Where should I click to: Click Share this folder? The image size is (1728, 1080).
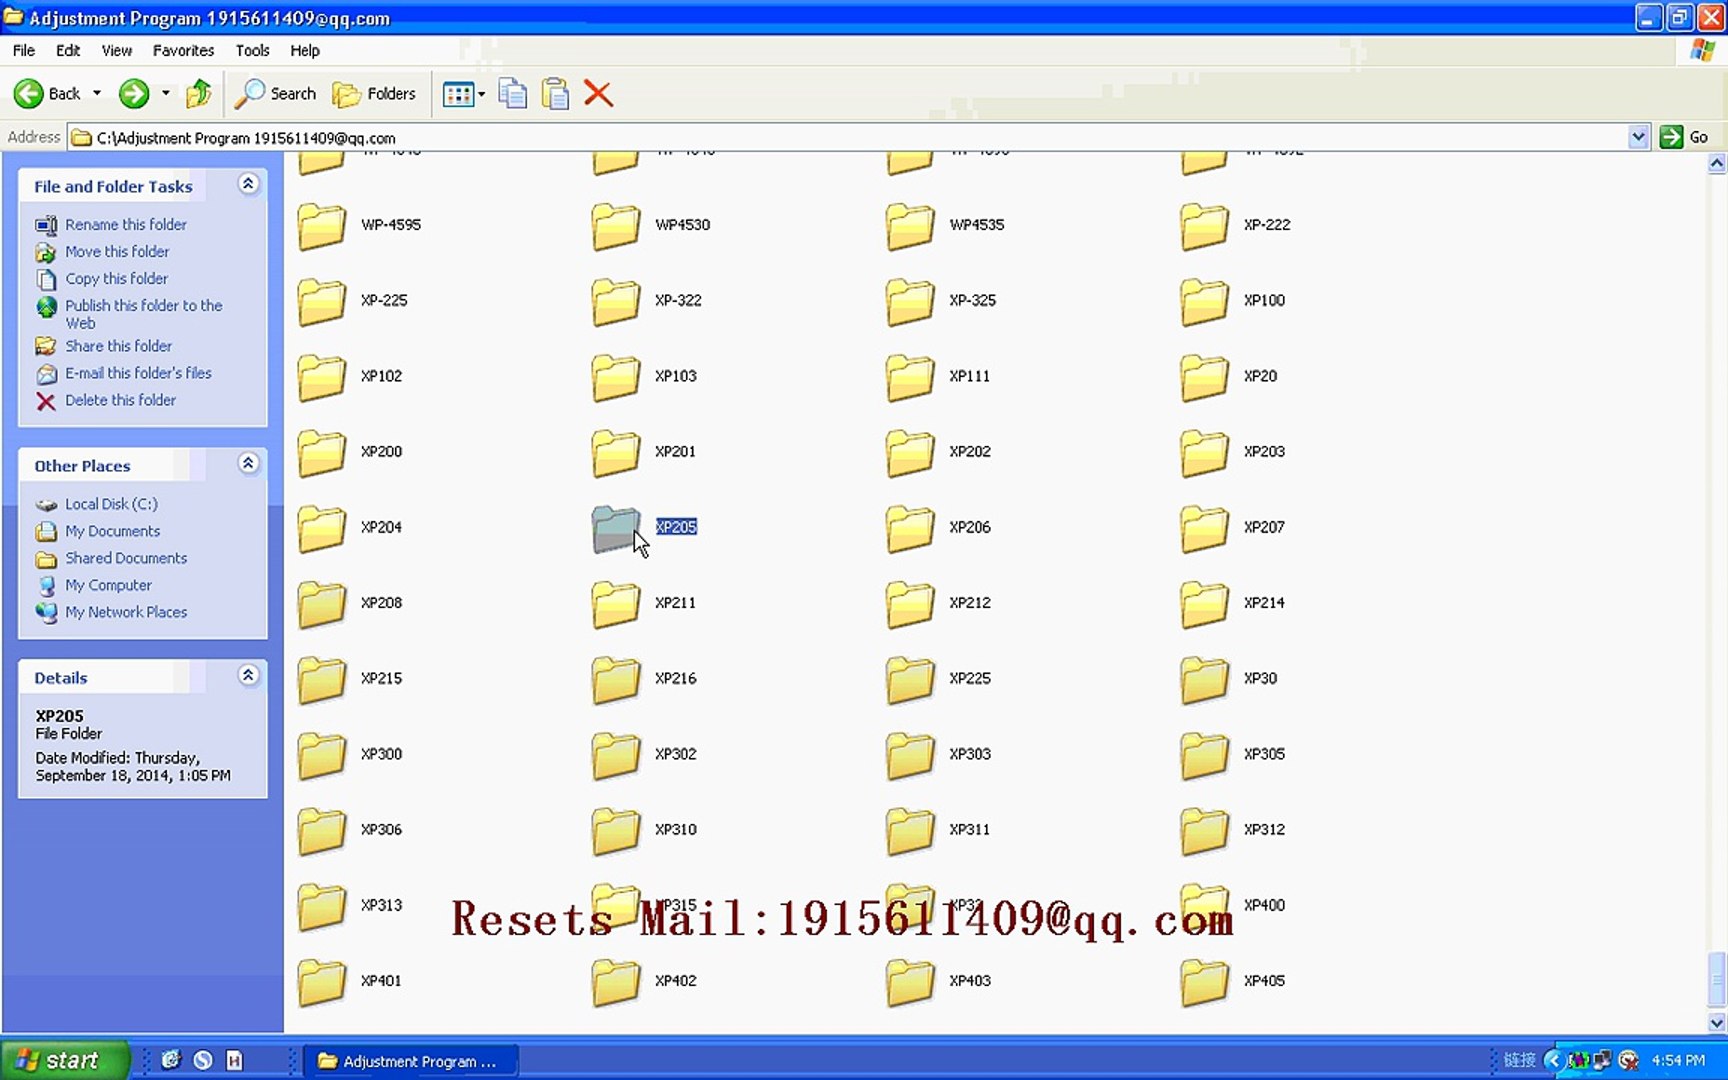click(118, 346)
